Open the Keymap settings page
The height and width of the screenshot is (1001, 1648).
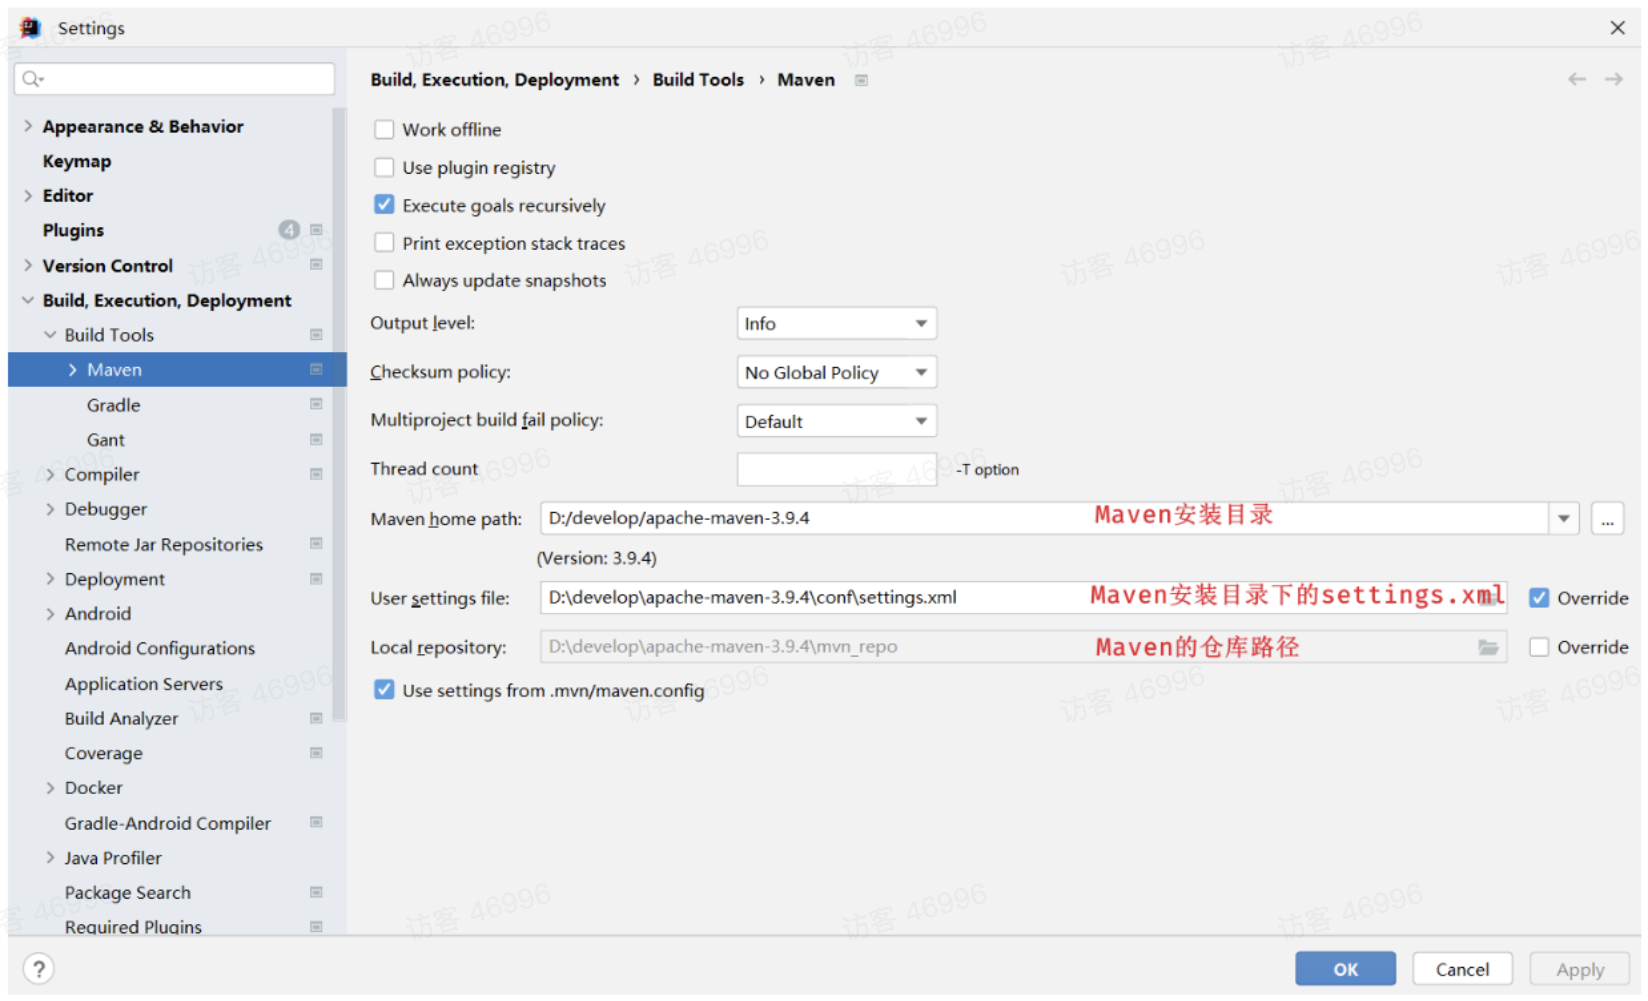click(77, 161)
